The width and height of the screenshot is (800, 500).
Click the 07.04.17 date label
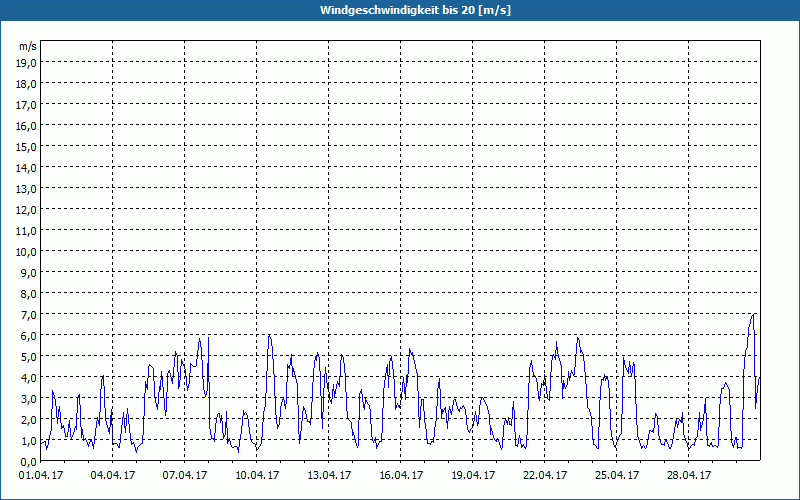click(x=185, y=476)
